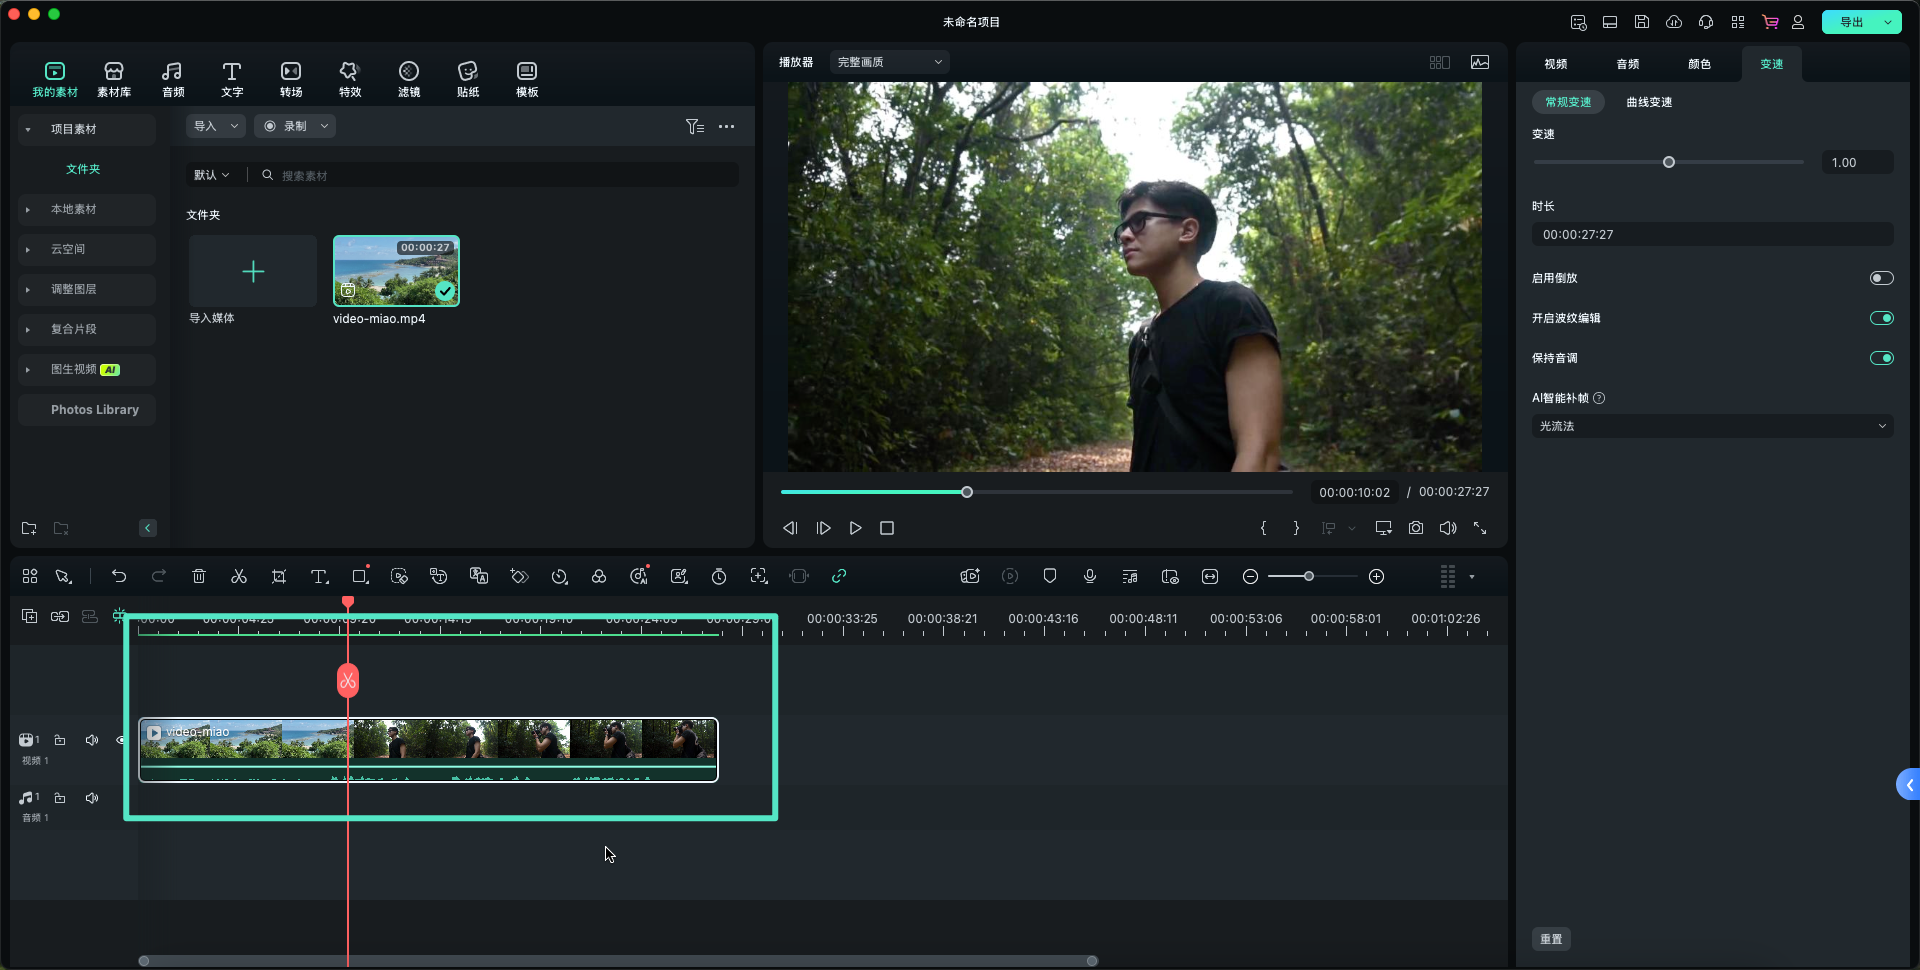The image size is (1920, 970).
Task: Switch to the 音频 properties tab
Action: [x=1627, y=64]
